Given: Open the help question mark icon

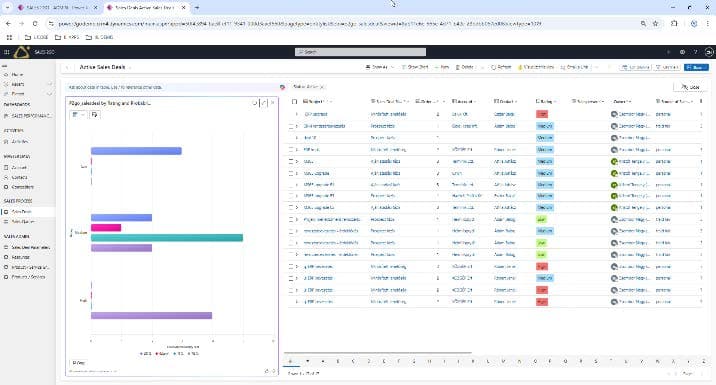Looking at the screenshot, I should (695, 52).
